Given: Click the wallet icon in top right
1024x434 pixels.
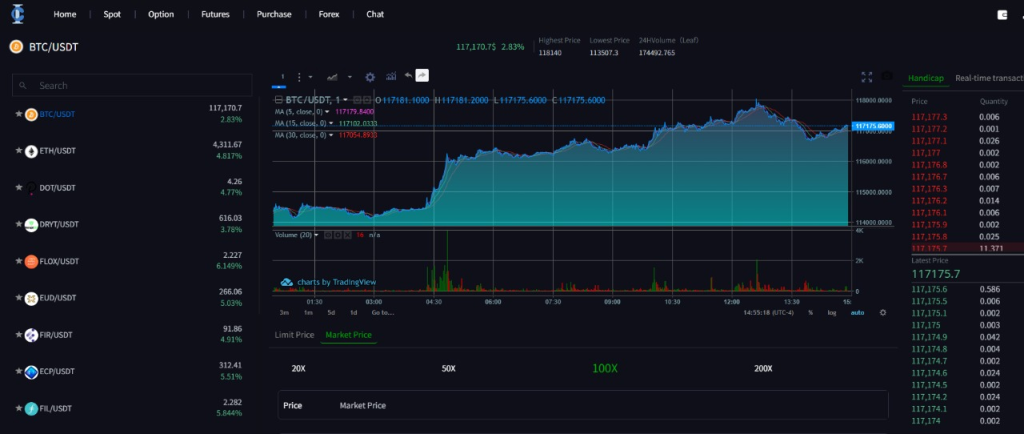Looking at the screenshot, I should coord(1003,15).
